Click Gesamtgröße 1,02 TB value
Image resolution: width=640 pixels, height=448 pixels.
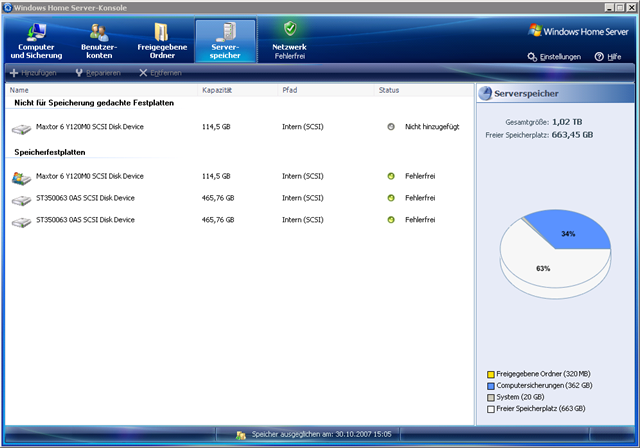[x=567, y=122]
